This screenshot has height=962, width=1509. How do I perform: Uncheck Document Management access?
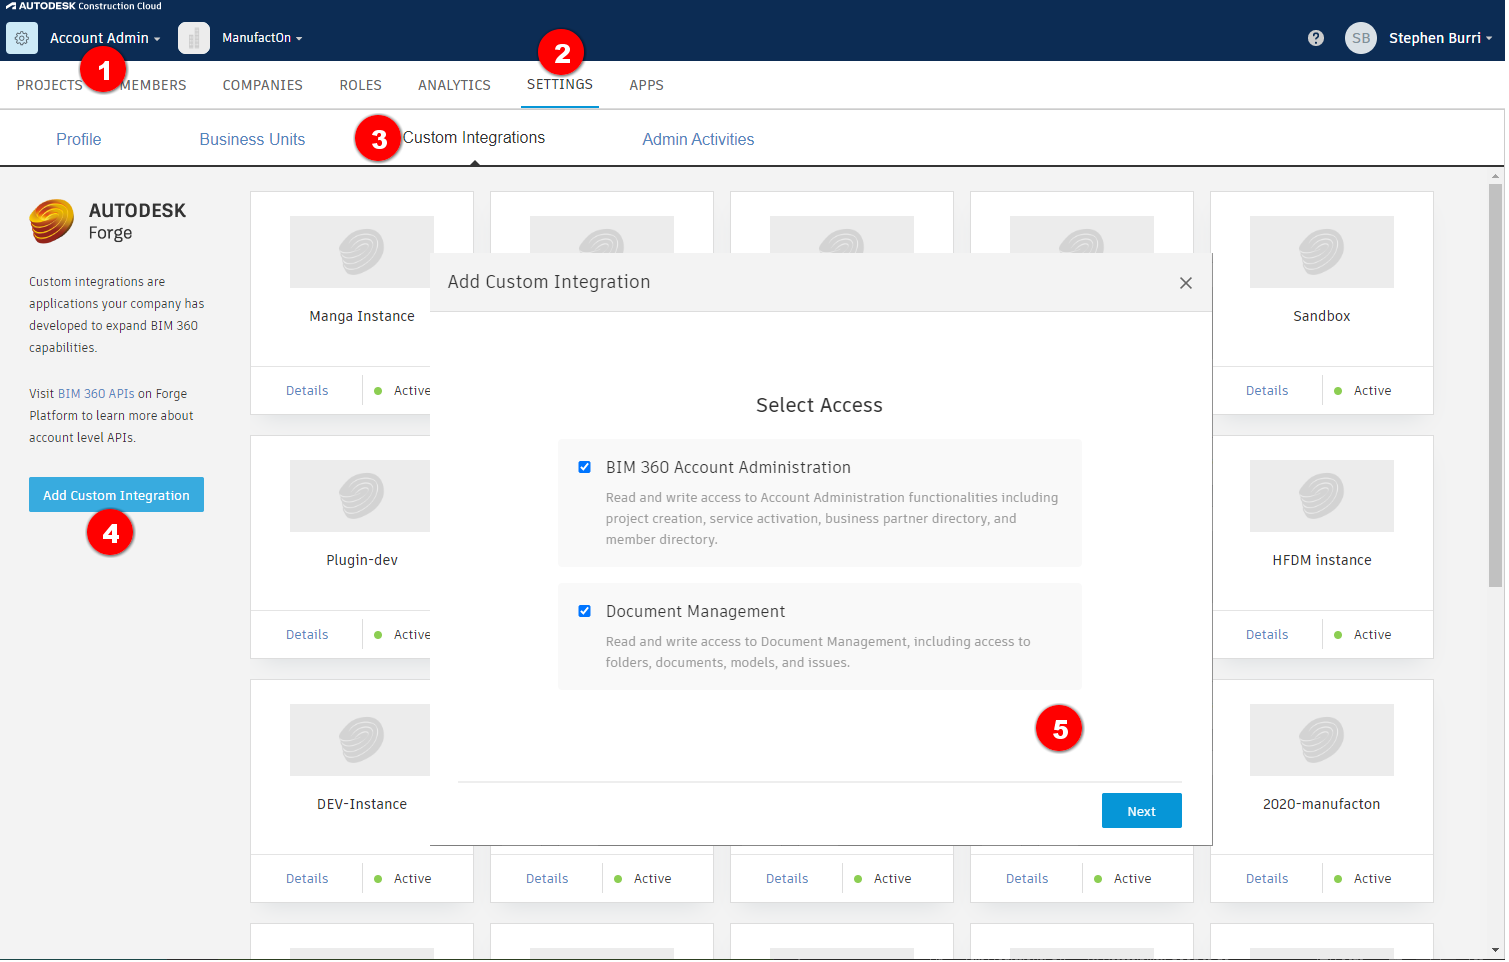pyautogui.click(x=584, y=611)
